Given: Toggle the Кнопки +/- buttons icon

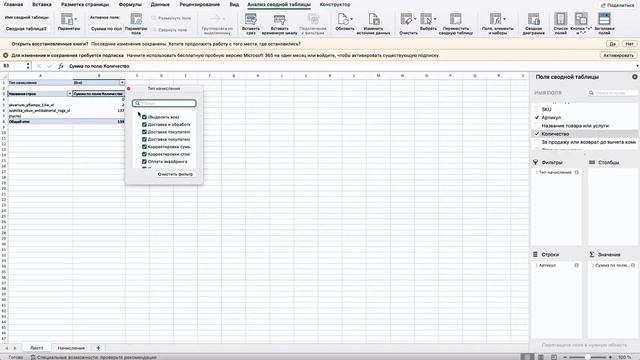Looking at the screenshot, I should (581, 19).
